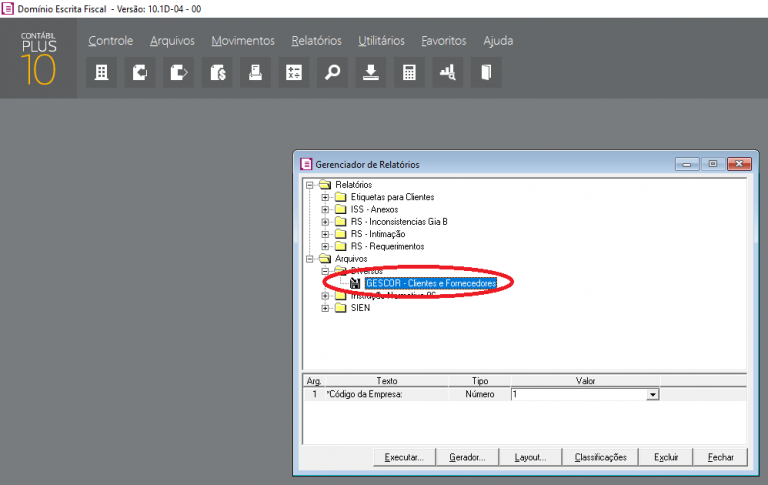The height and width of the screenshot is (485, 768).
Task: Click the download arrow toolbar icon
Action: (x=371, y=72)
